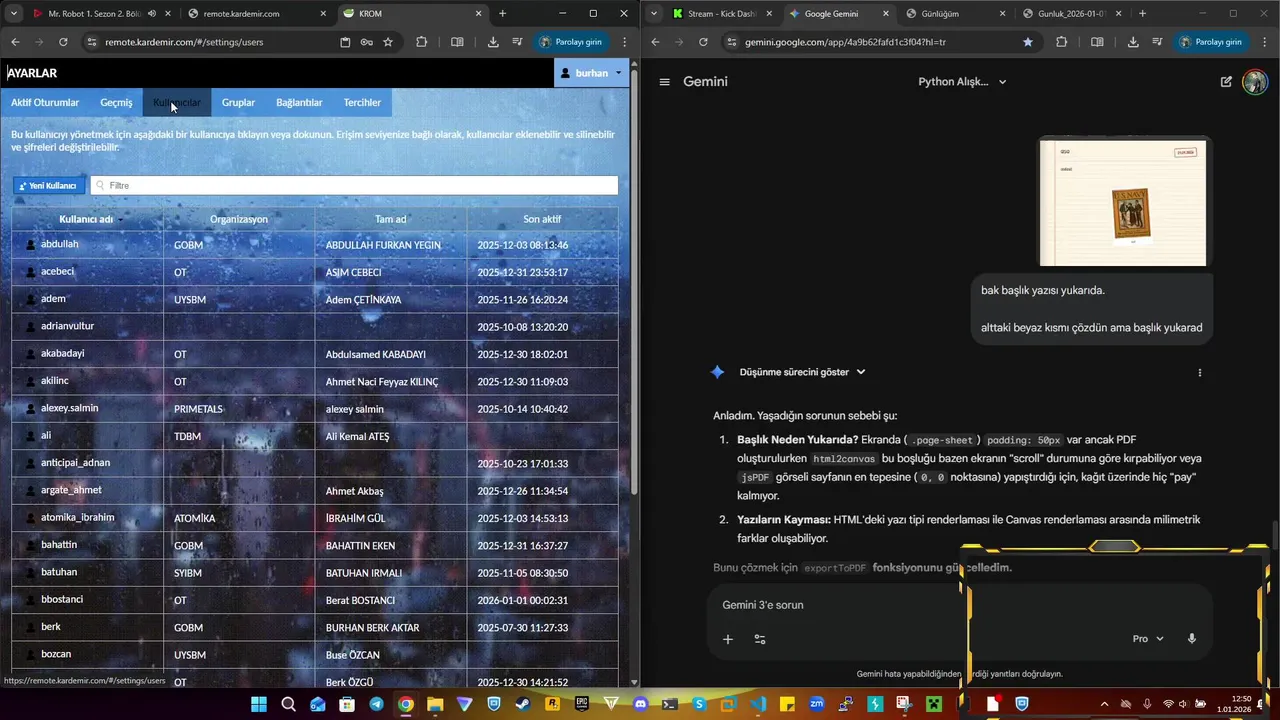Open Pro model selector dropdown

(1148, 639)
